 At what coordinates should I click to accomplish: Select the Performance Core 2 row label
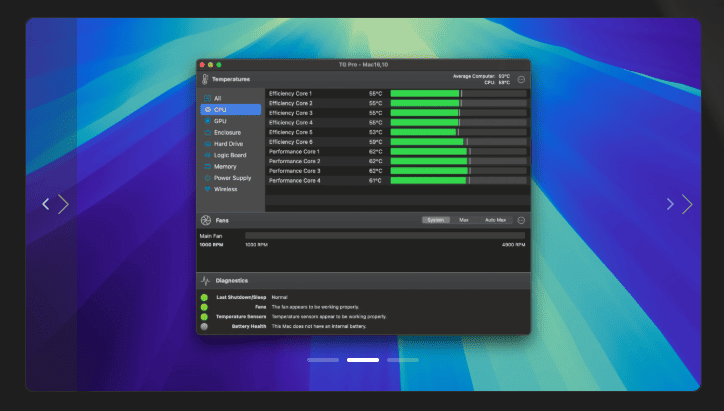(x=295, y=161)
